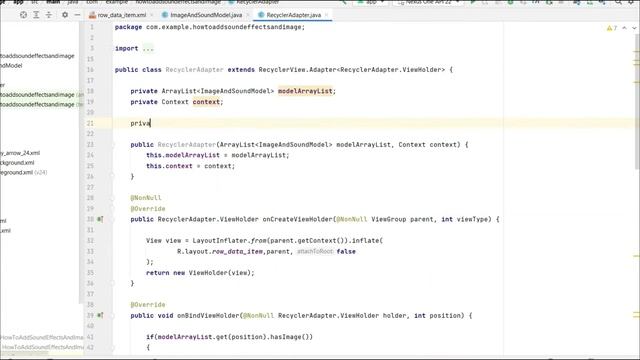
Task: Toggle fold marker on onBindViewHolder line 39
Action: (x=112, y=316)
